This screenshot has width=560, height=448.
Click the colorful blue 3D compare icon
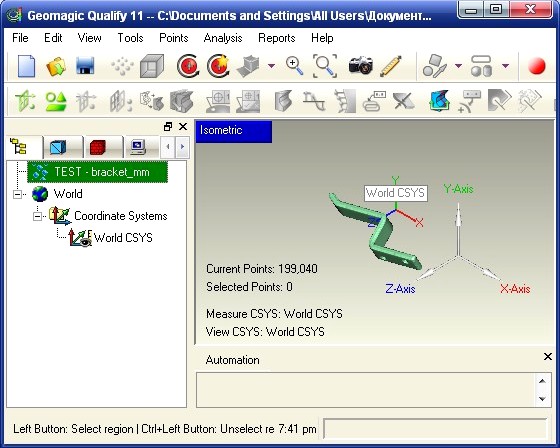click(x=440, y=101)
